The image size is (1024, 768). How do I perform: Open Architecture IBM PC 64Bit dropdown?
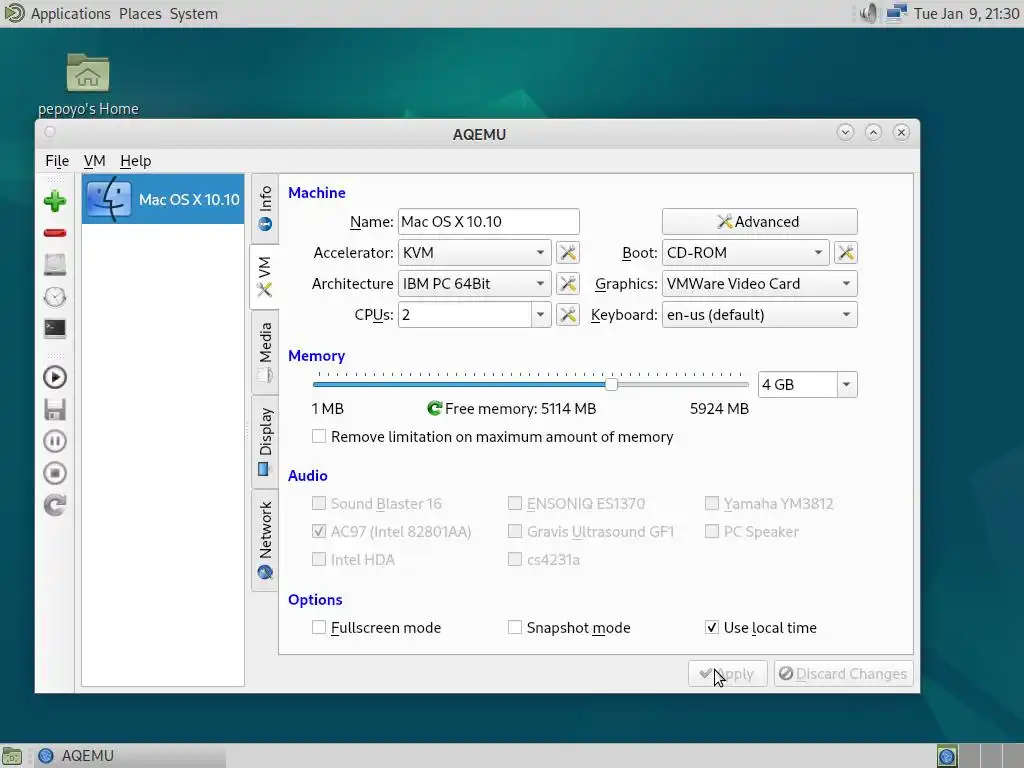pyautogui.click(x=475, y=283)
